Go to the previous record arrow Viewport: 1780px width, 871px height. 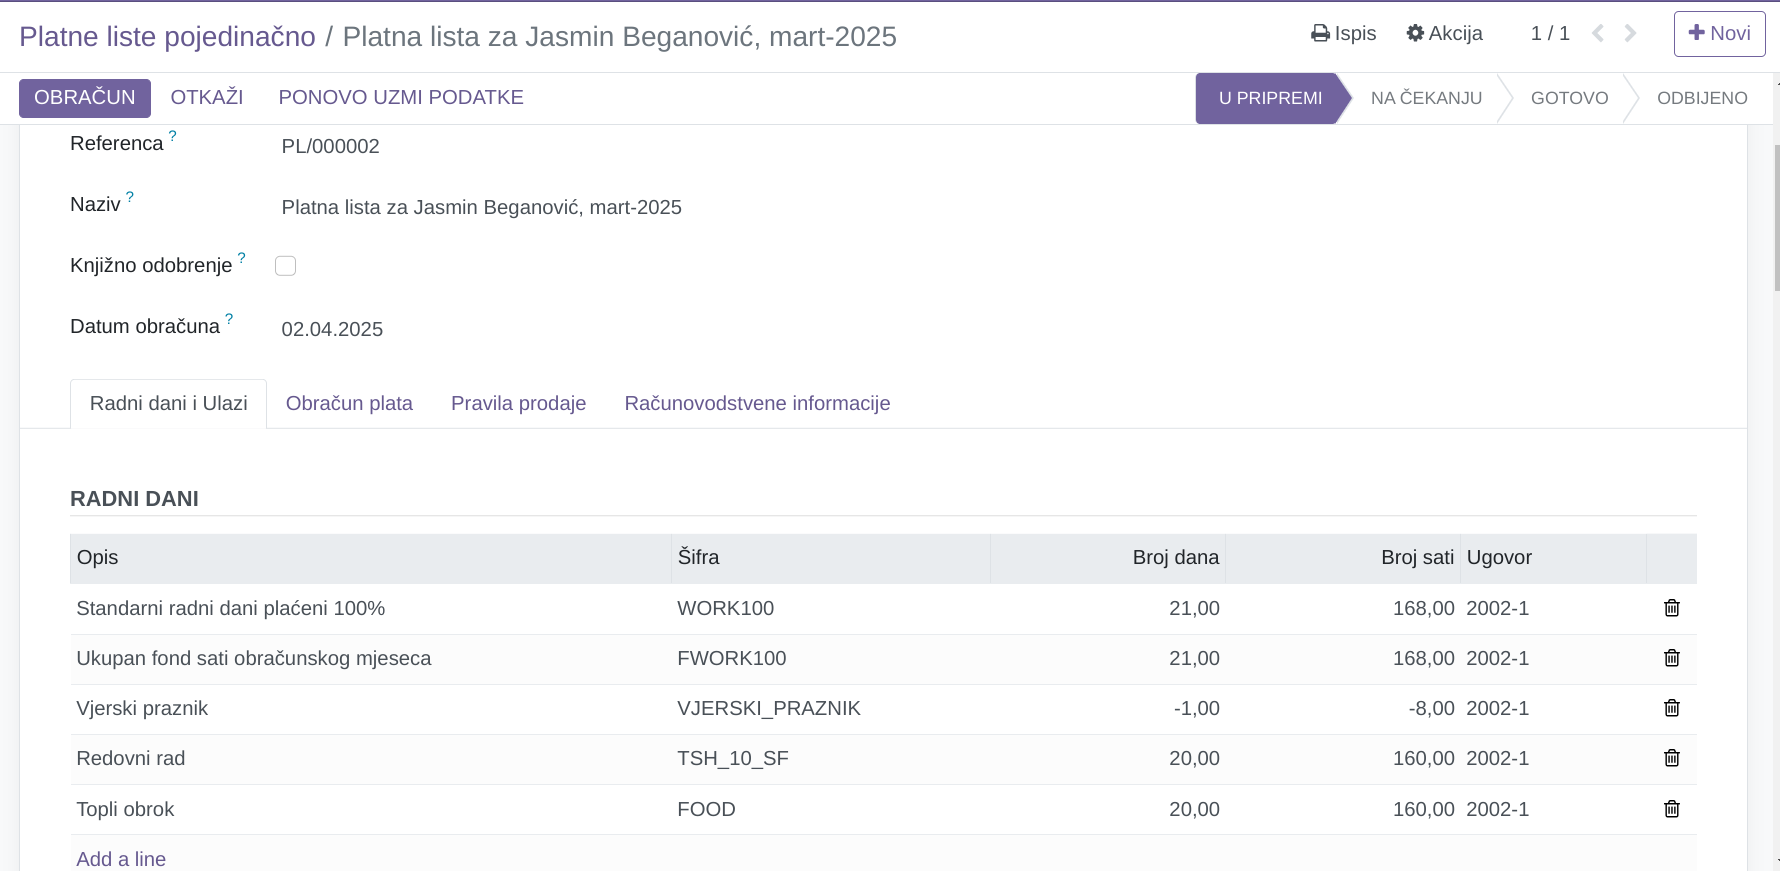click(x=1598, y=34)
